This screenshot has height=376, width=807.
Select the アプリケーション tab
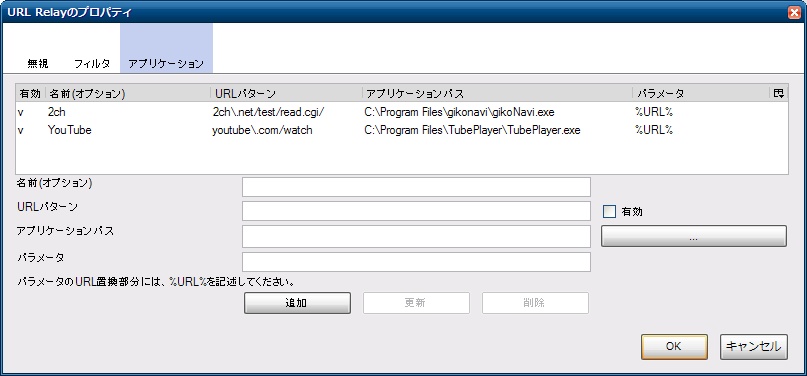coord(166,64)
